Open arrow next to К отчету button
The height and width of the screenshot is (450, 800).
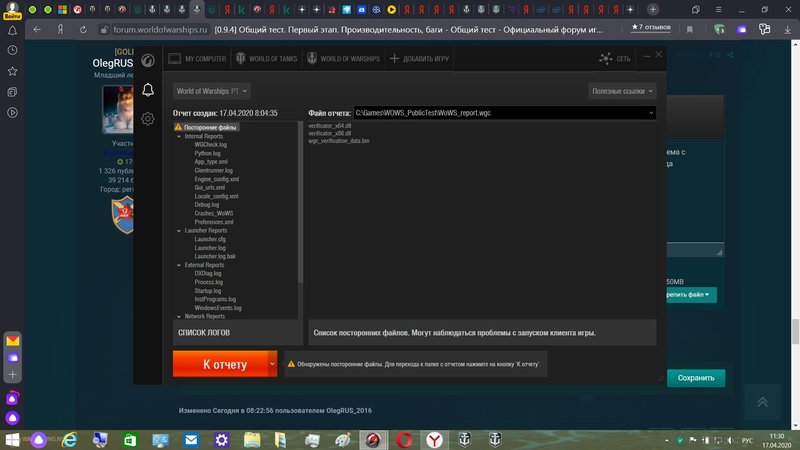click(x=272, y=364)
